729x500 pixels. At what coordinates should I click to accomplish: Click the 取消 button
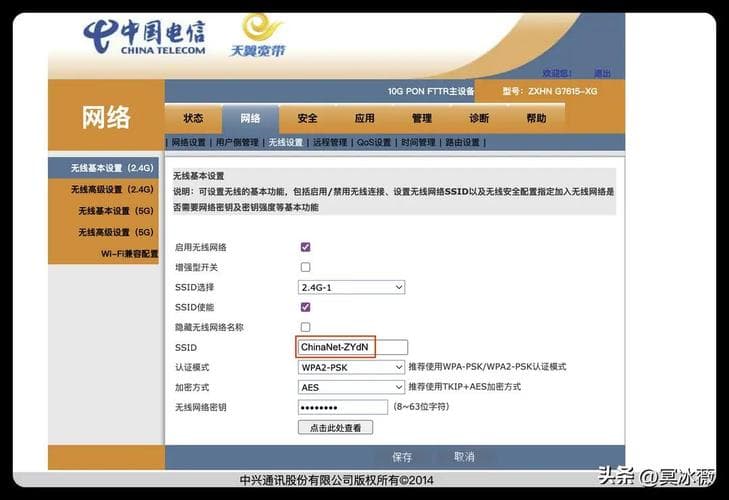point(464,457)
